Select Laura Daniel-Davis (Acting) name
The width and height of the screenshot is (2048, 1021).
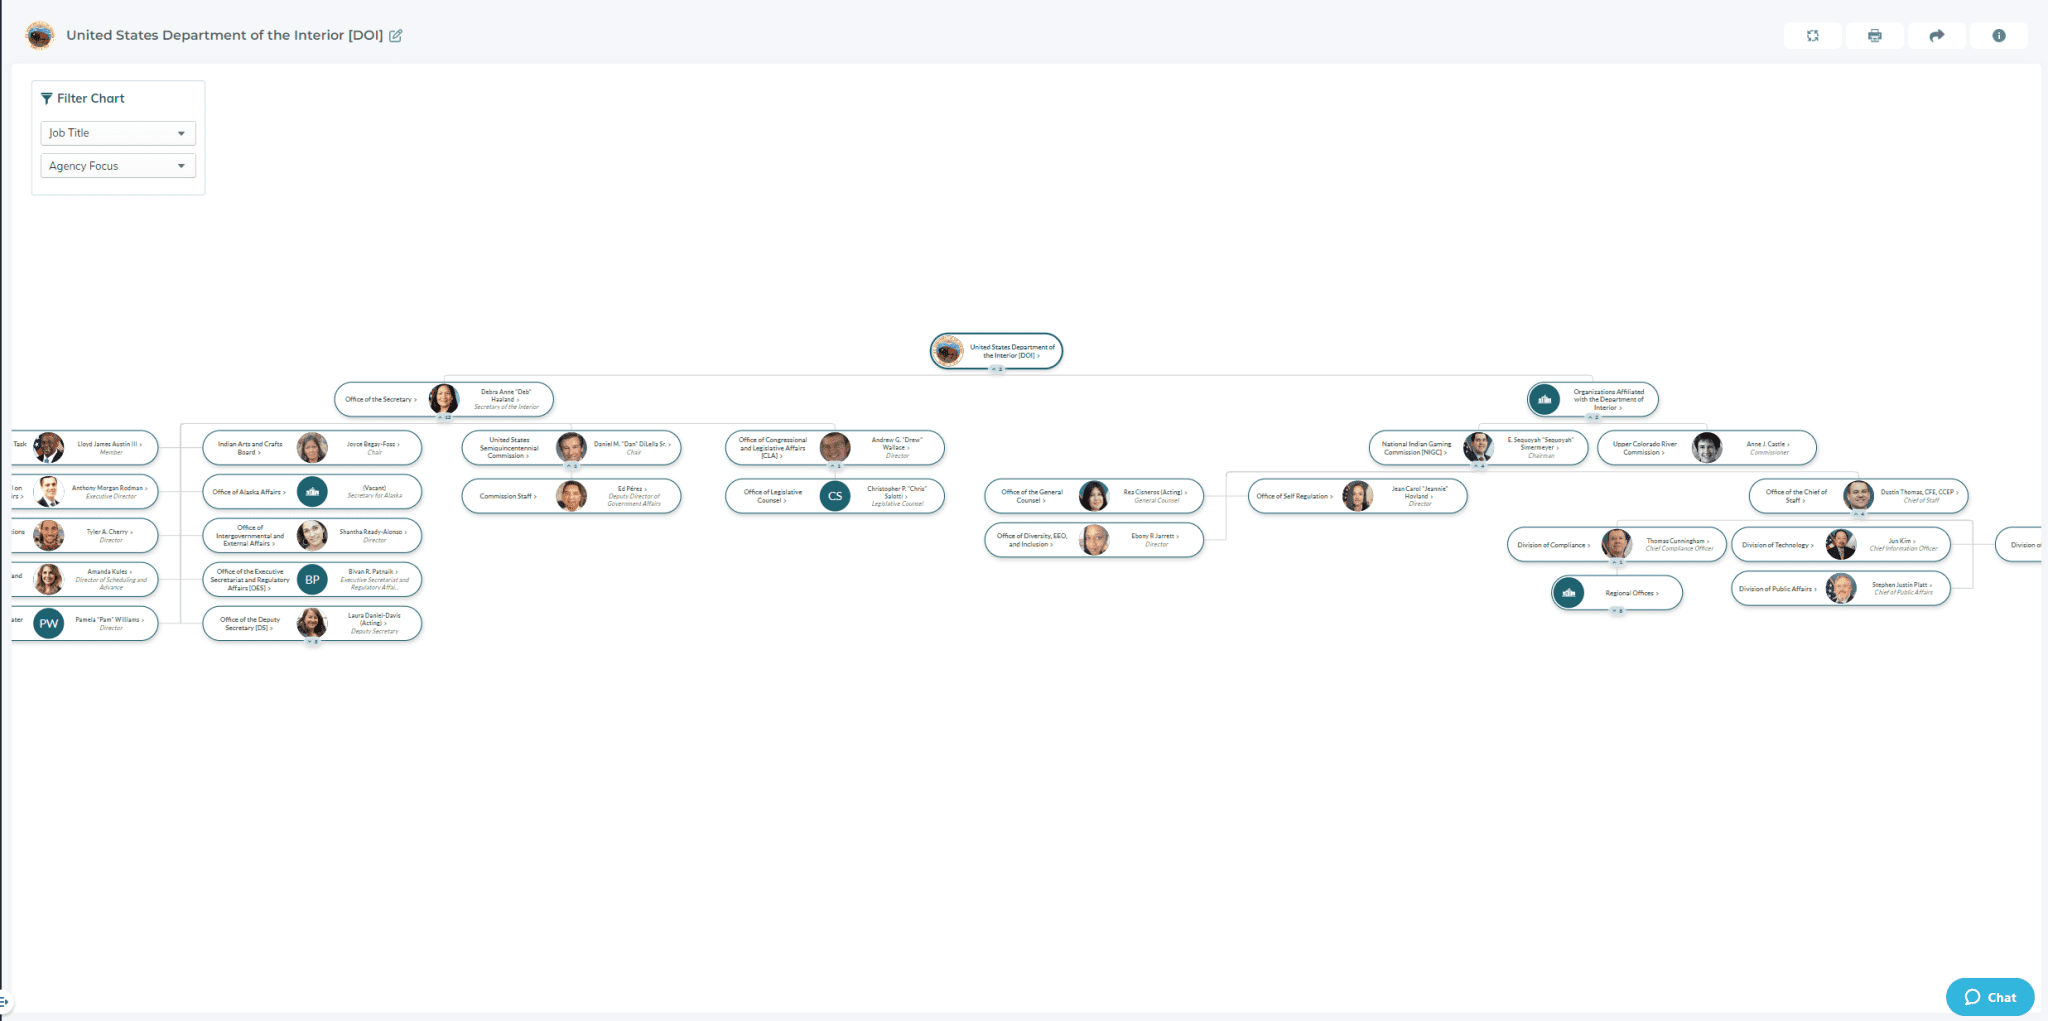[x=374, y=619]
